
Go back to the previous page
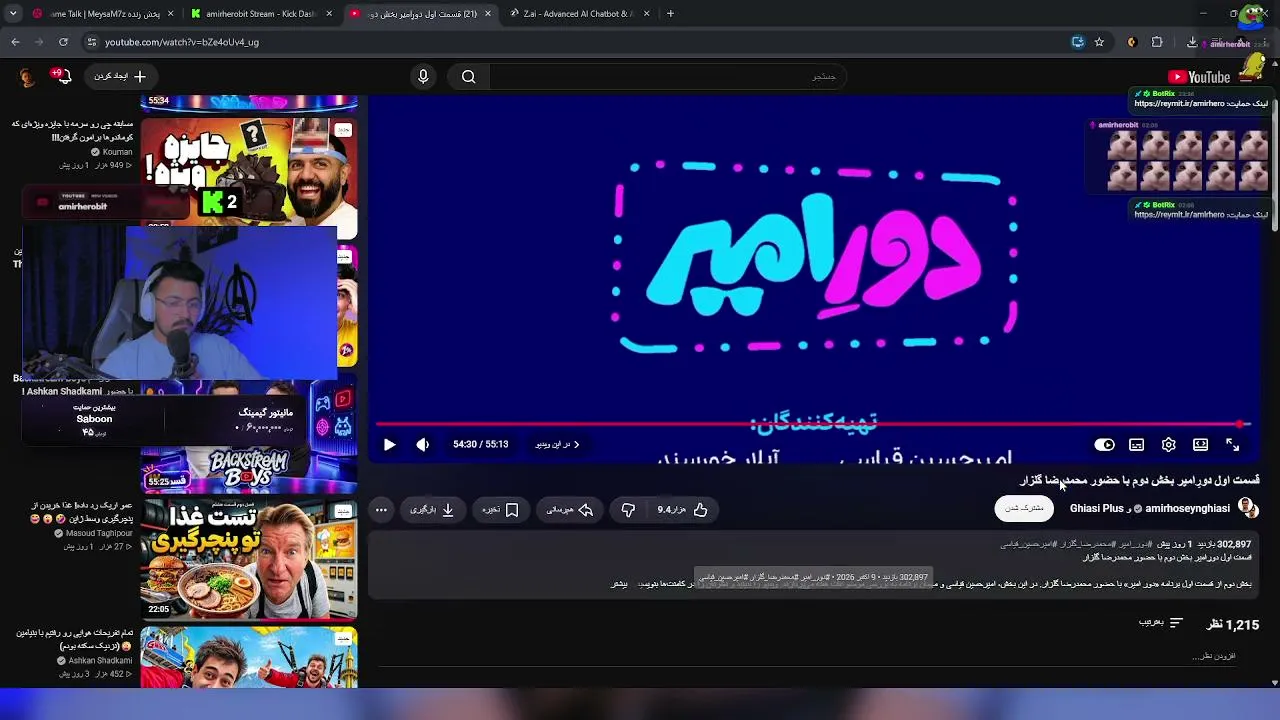[x=15, y=42]
